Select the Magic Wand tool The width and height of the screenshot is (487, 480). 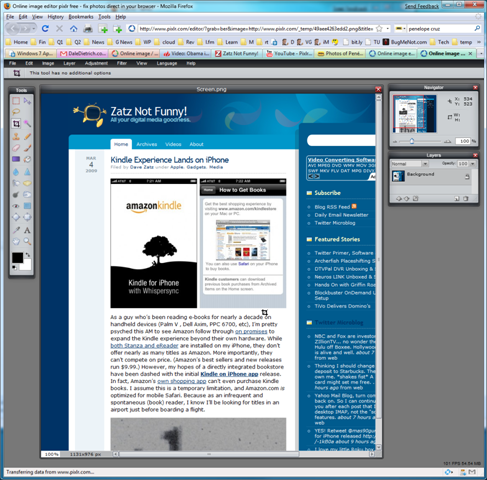click(27, 124)
